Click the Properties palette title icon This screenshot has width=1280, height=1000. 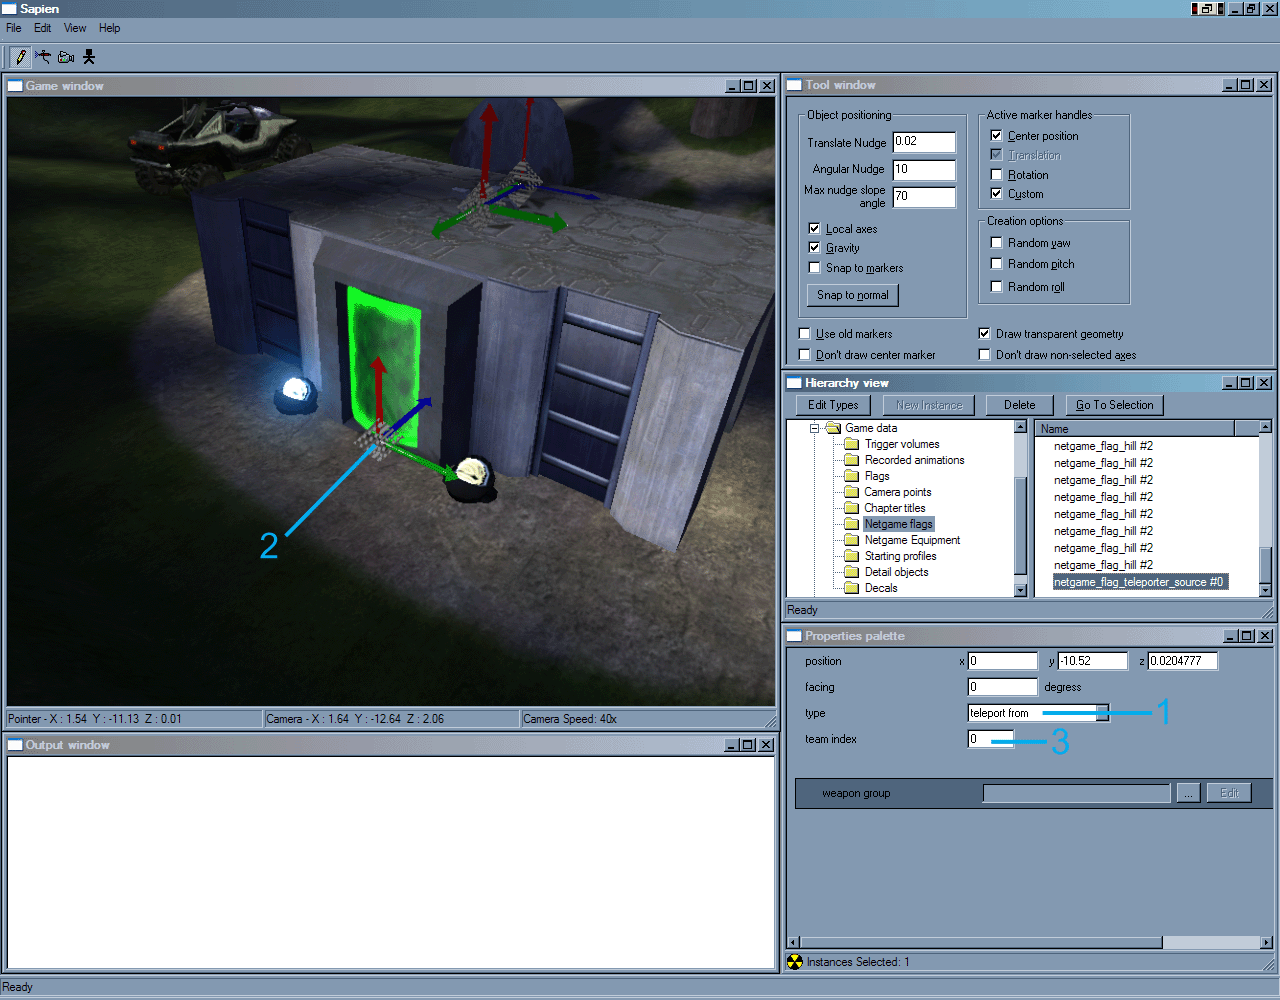pos(795,636)
